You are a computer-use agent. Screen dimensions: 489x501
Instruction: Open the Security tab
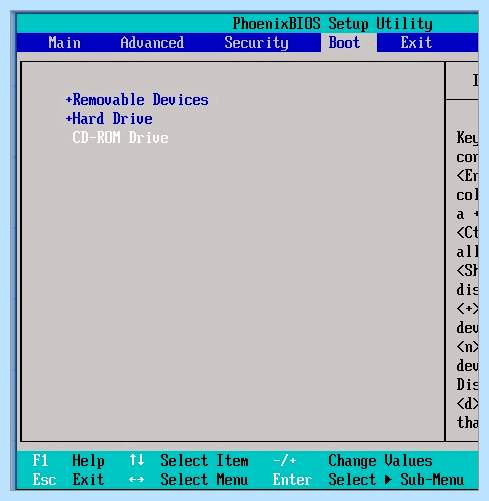(x=256, y=43)
